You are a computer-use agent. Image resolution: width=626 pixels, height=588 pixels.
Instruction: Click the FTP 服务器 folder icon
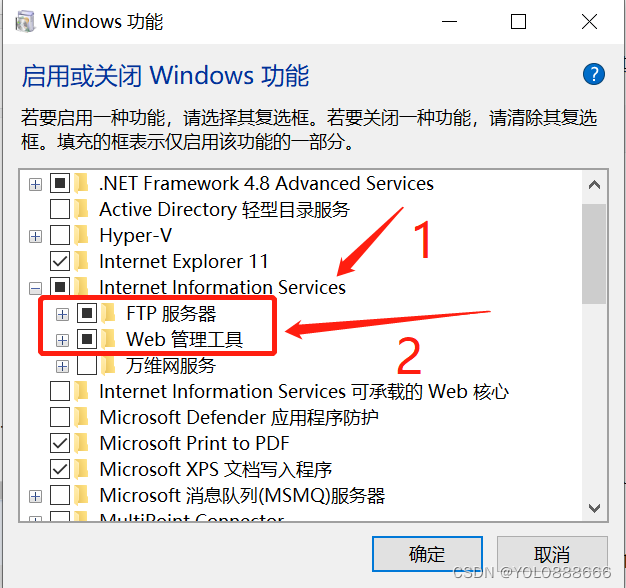click(109, 314)
